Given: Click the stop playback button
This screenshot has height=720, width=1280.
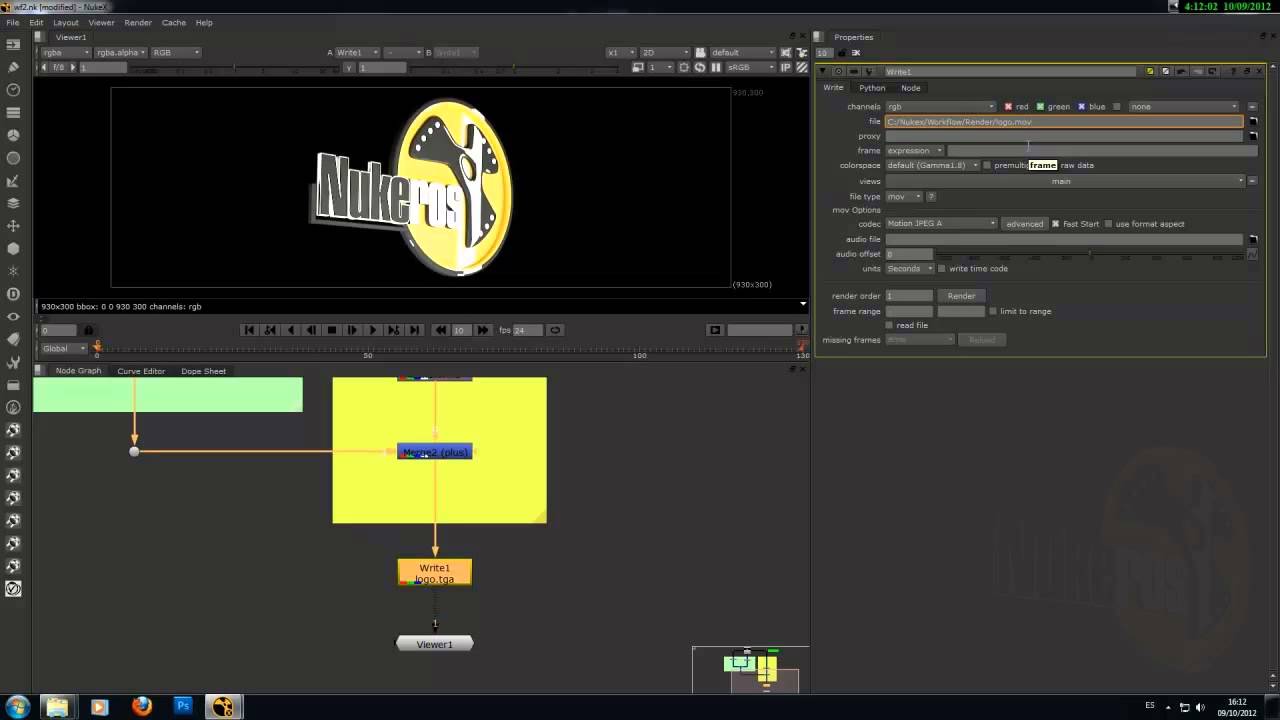Looking at the screenshot, I should (332, 330).
